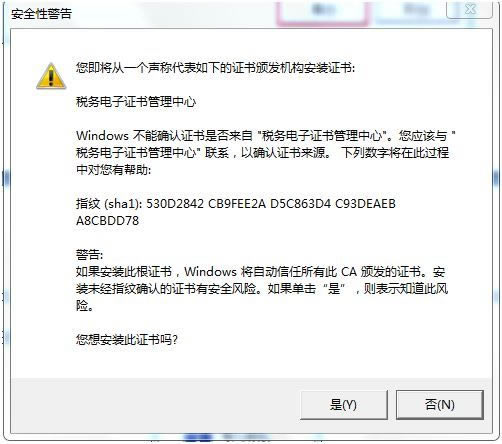Decline installation with the 否(N) button

point(440,405)
